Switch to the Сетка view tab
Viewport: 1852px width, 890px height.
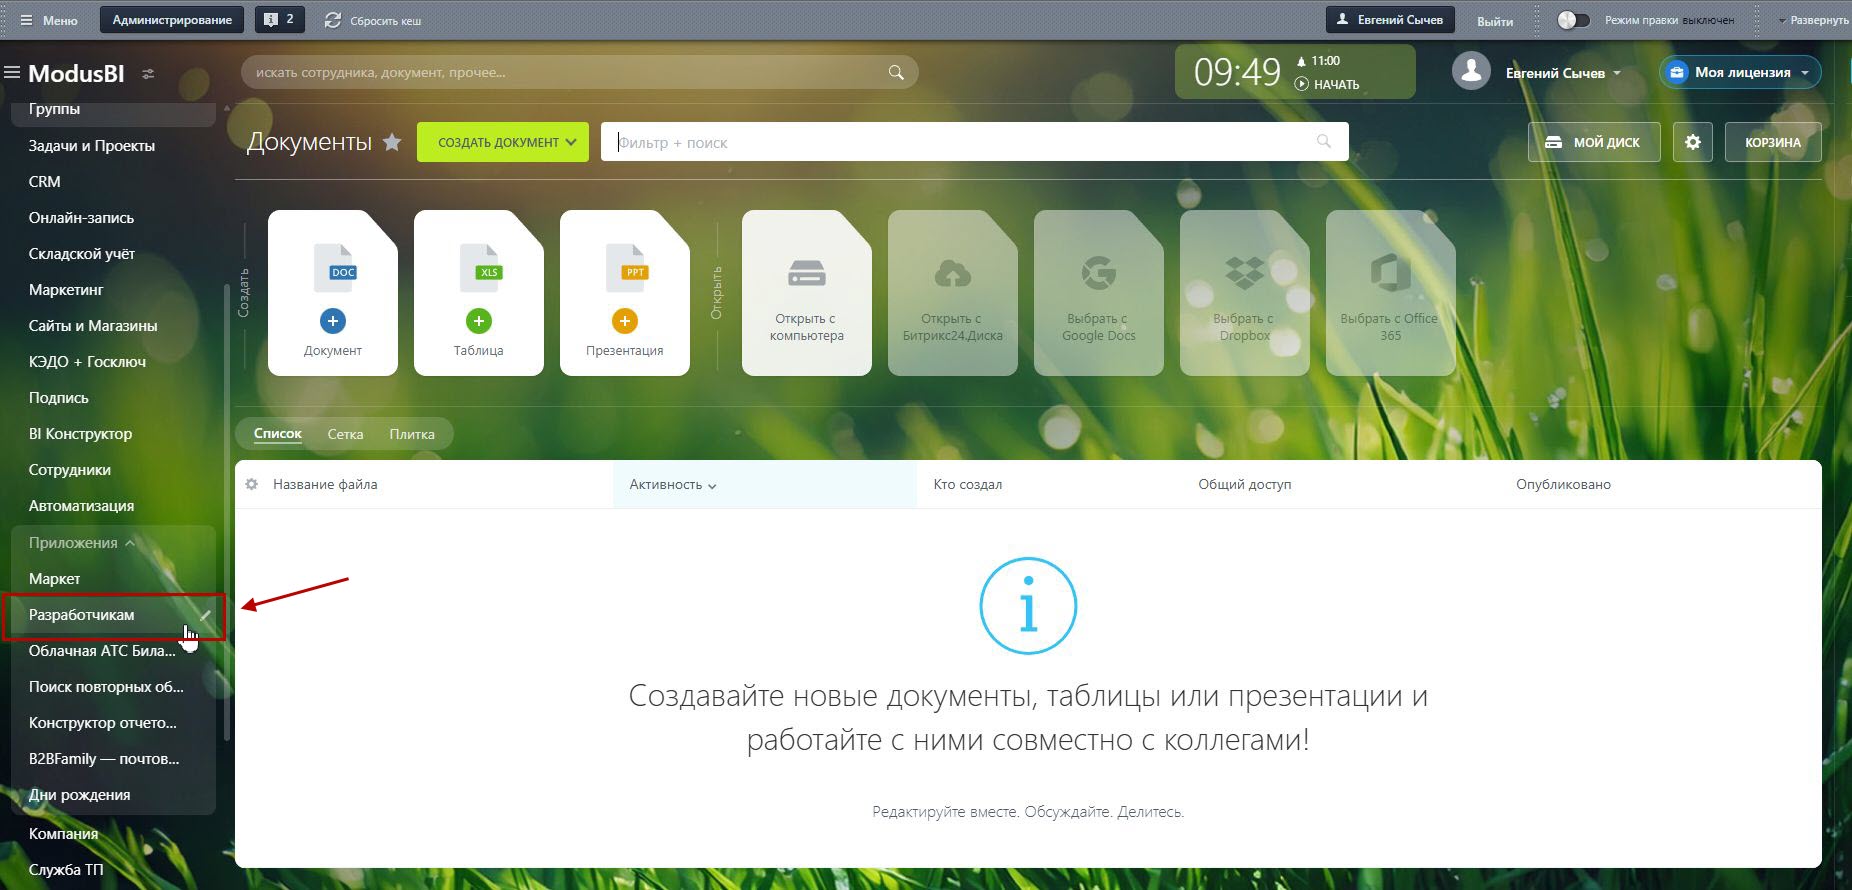[345, 434]
